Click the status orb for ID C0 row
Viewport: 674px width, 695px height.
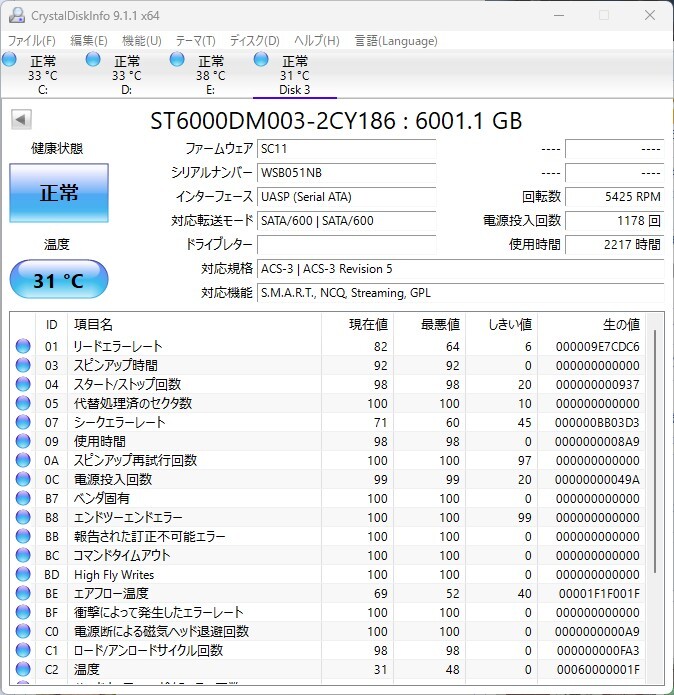[23, 632]
